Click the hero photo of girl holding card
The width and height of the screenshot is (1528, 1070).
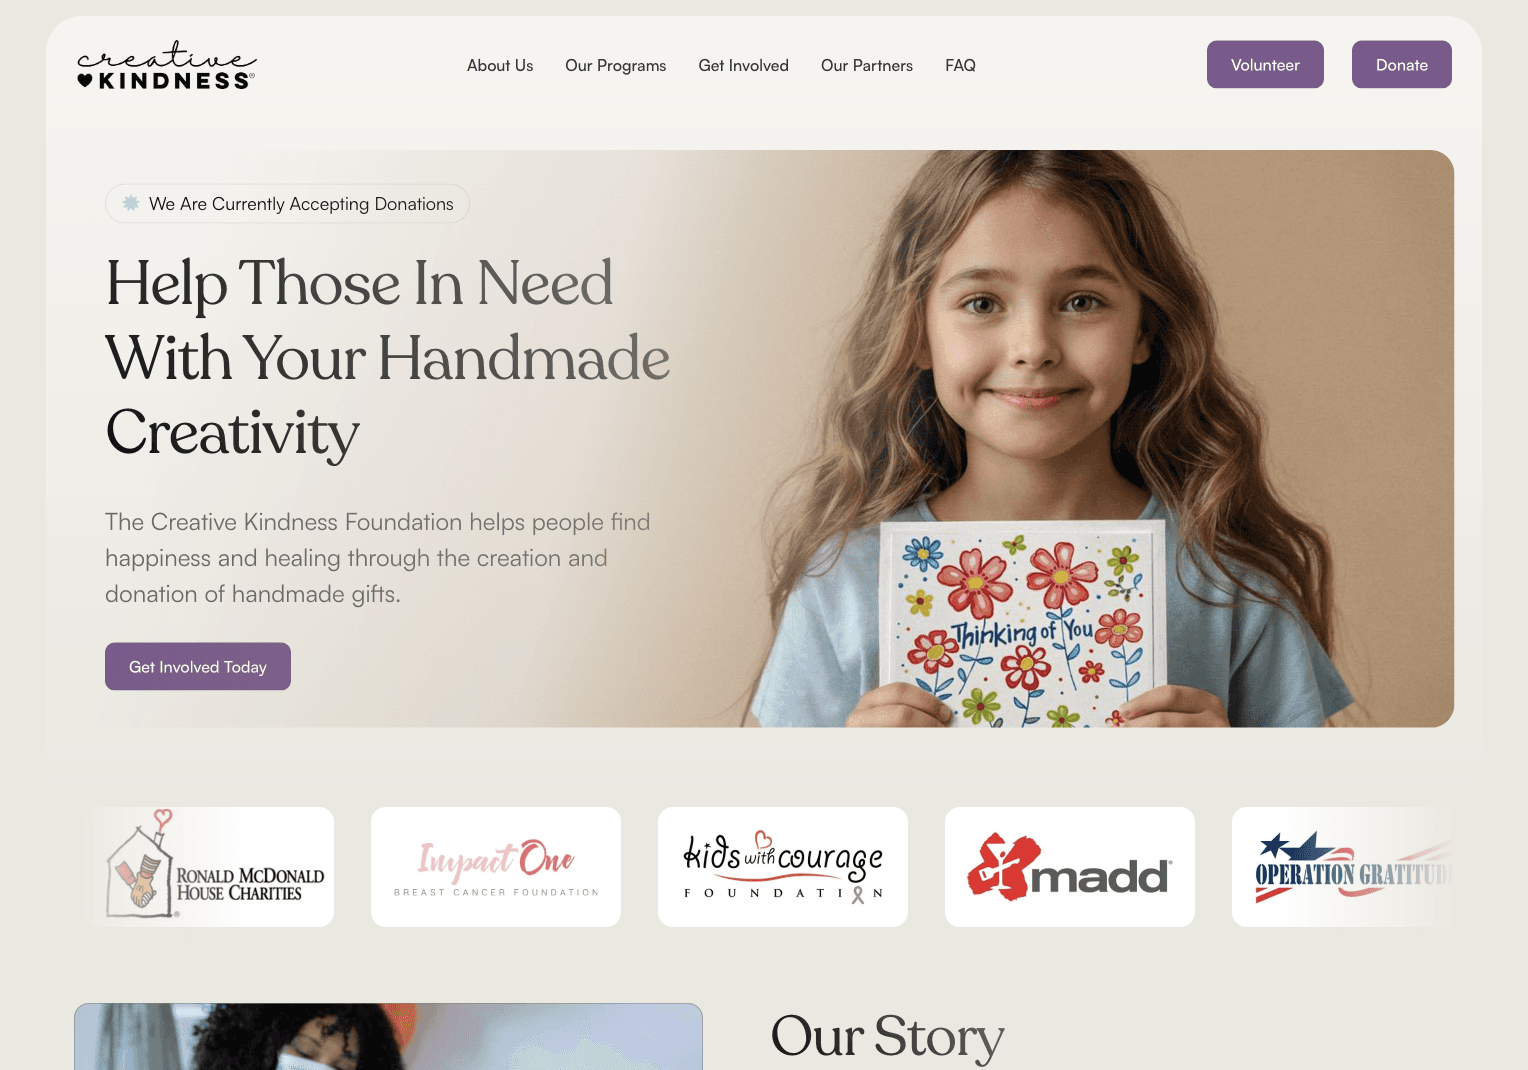[1080, 438]
